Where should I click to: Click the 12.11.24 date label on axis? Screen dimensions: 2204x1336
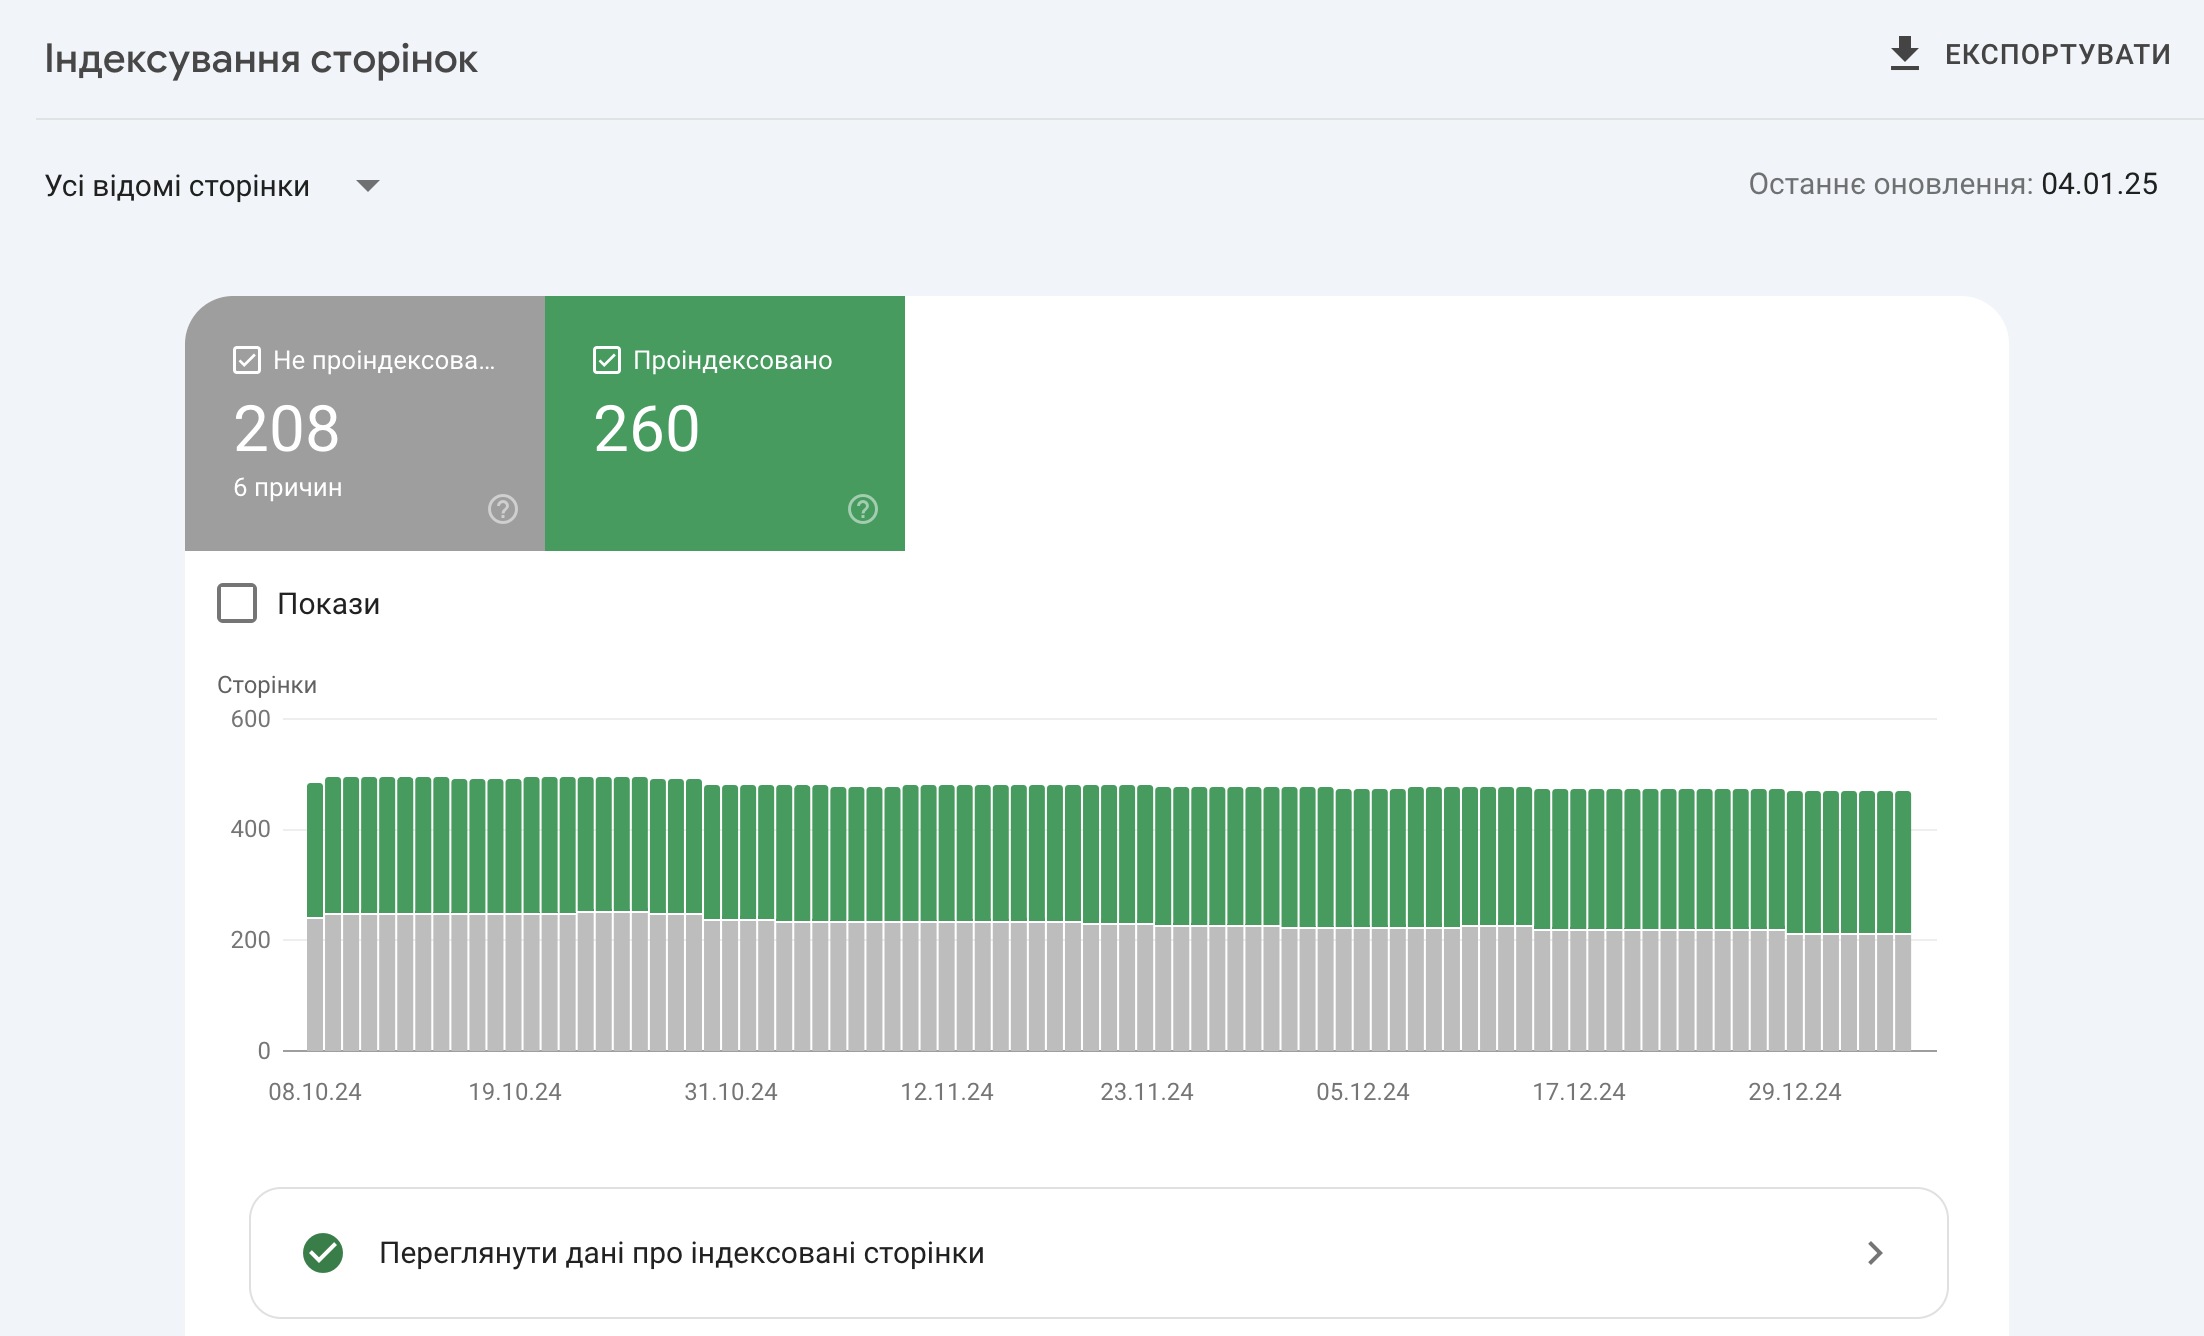[x=946, y=1092]
